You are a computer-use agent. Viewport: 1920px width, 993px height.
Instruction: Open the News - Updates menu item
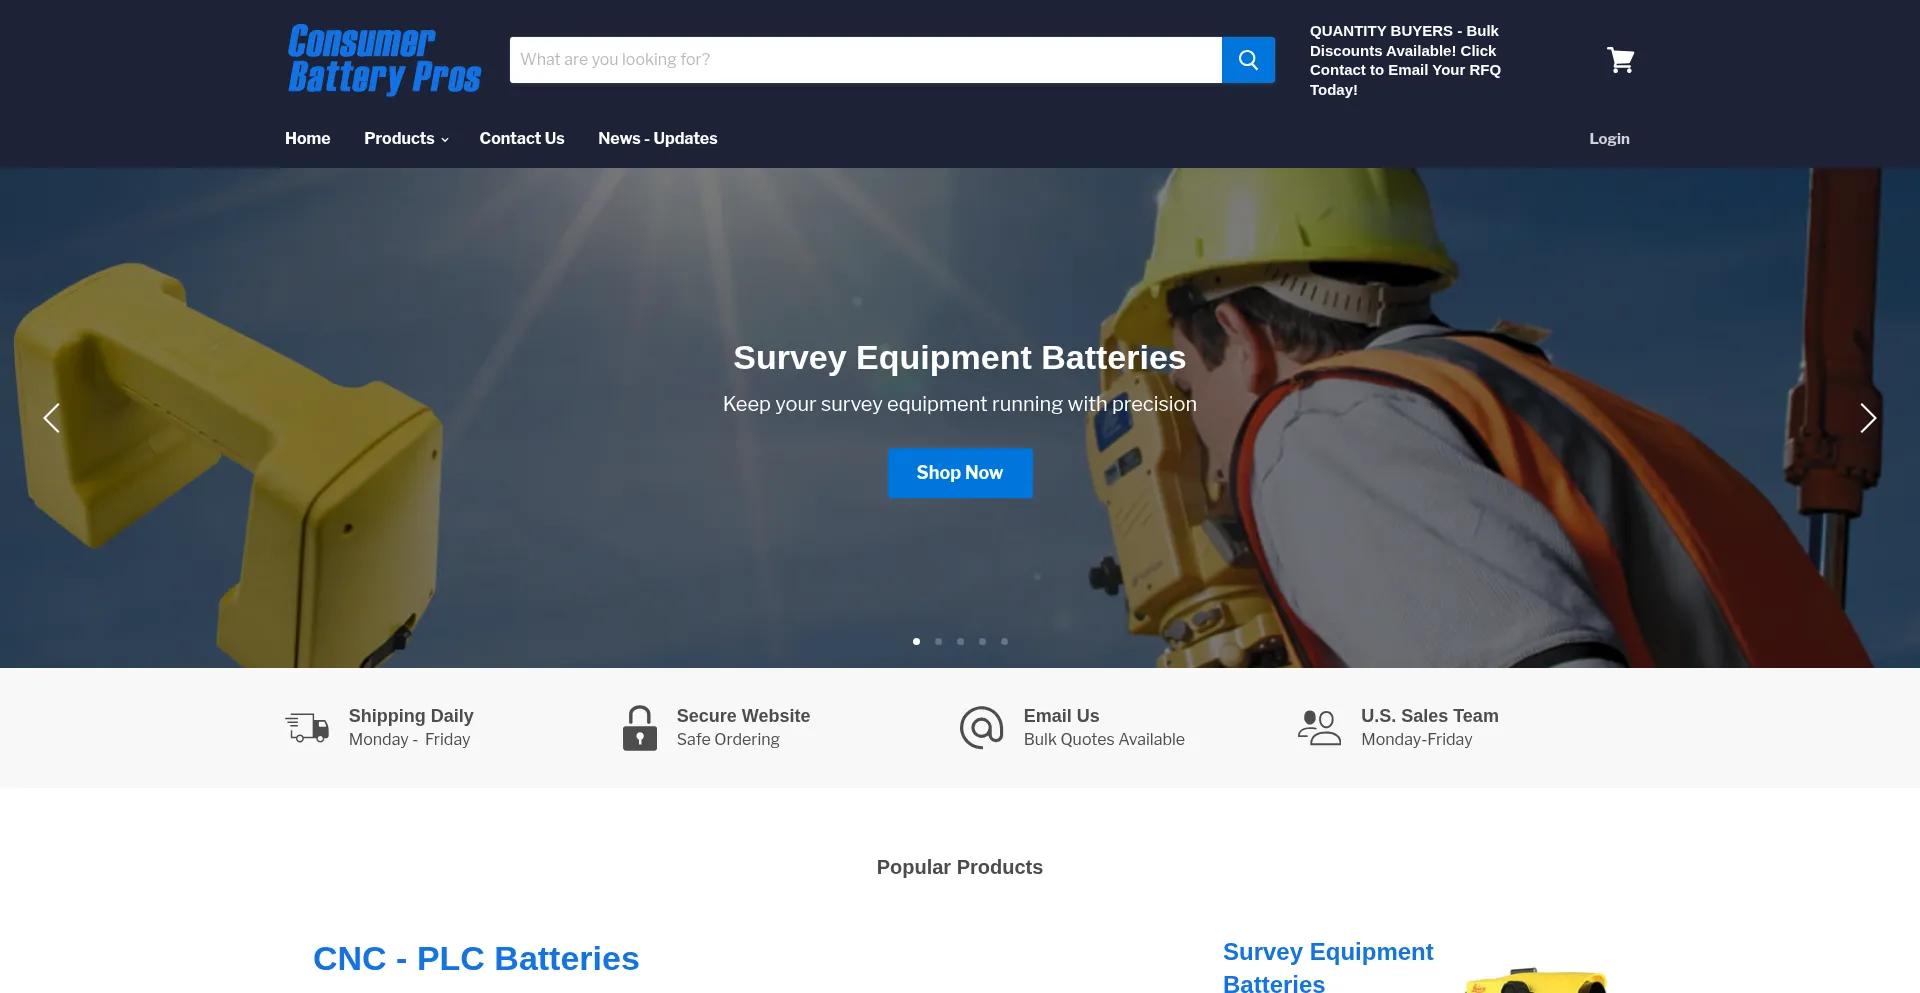[657, 138]
